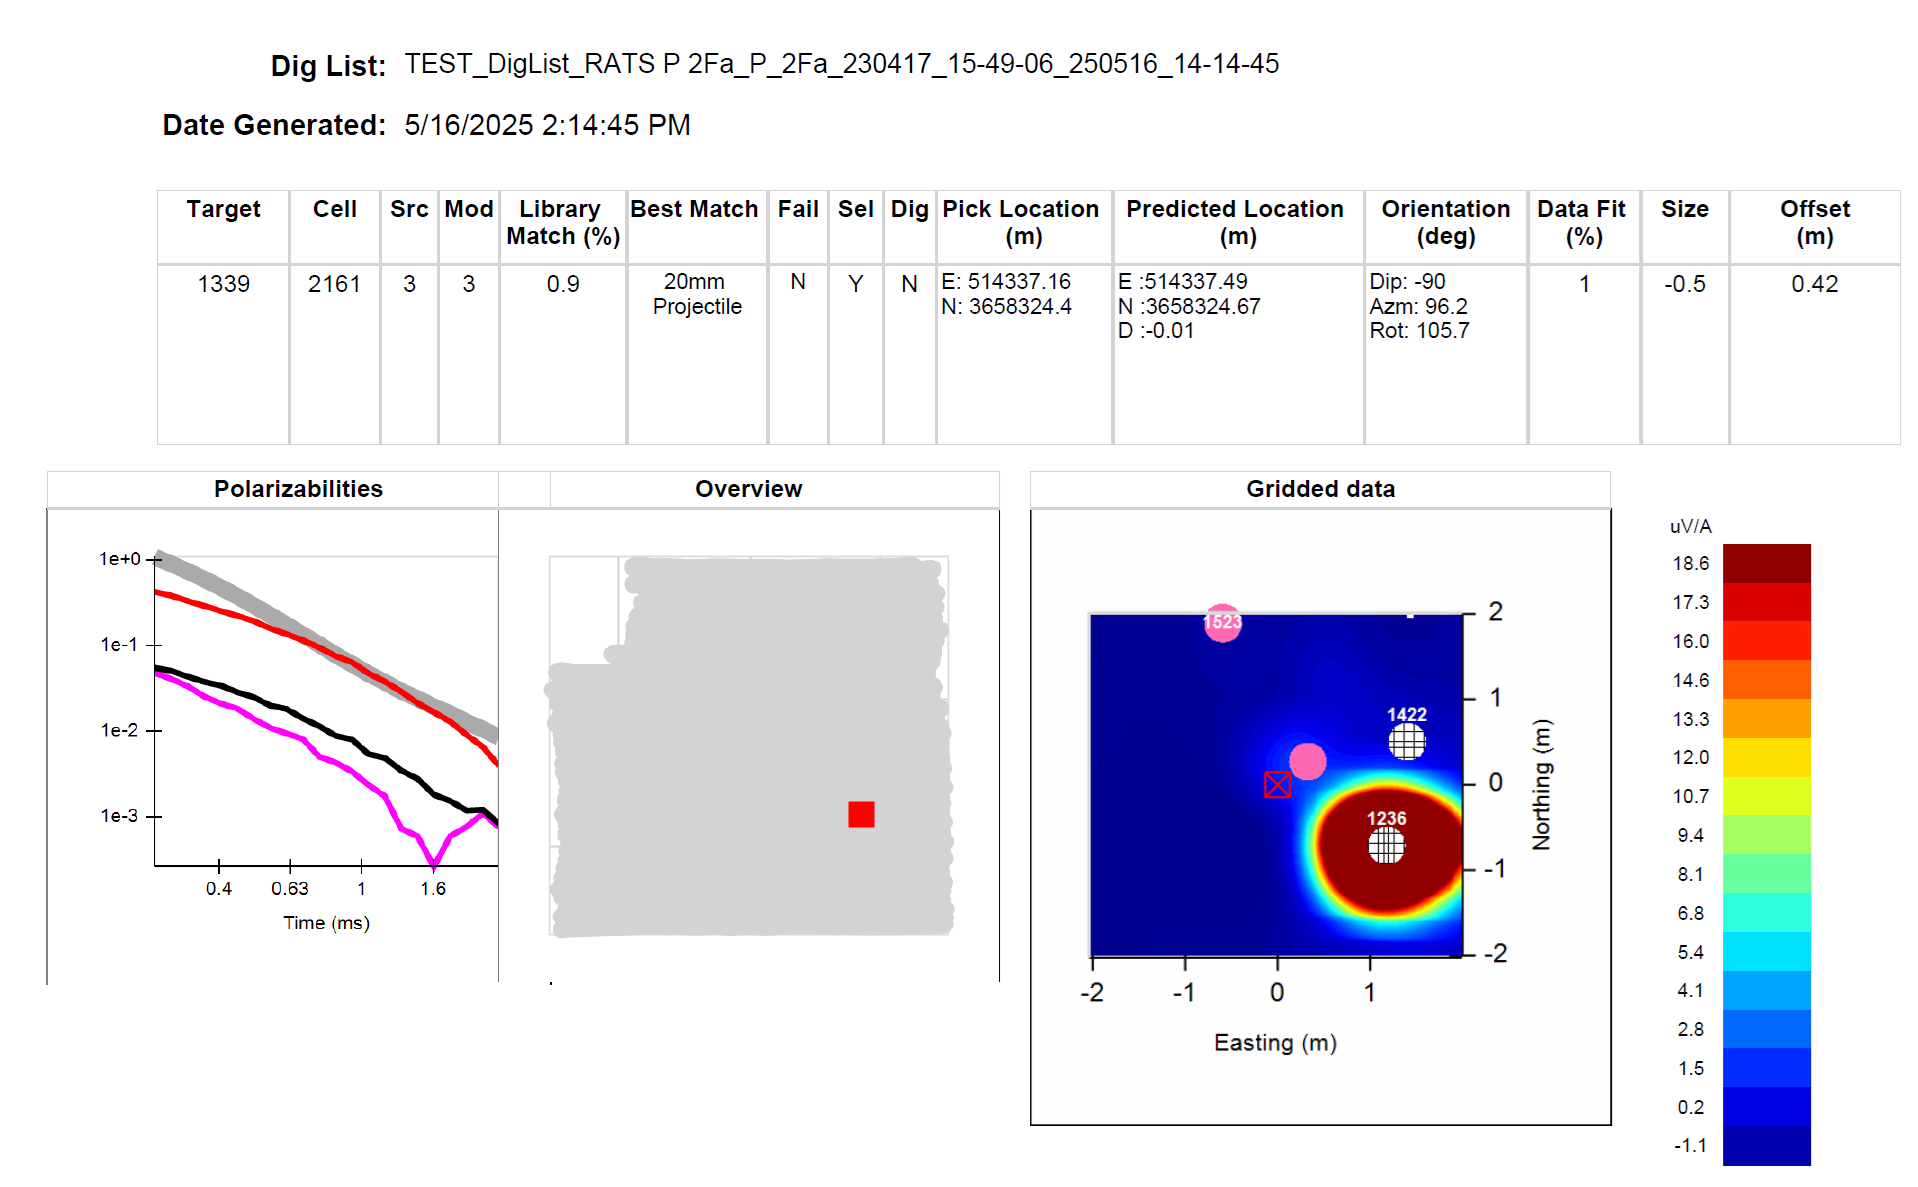Click the dark red 18.6 legend swatch
This screenshot has width=1918, height=1187.
(1766, 563)
